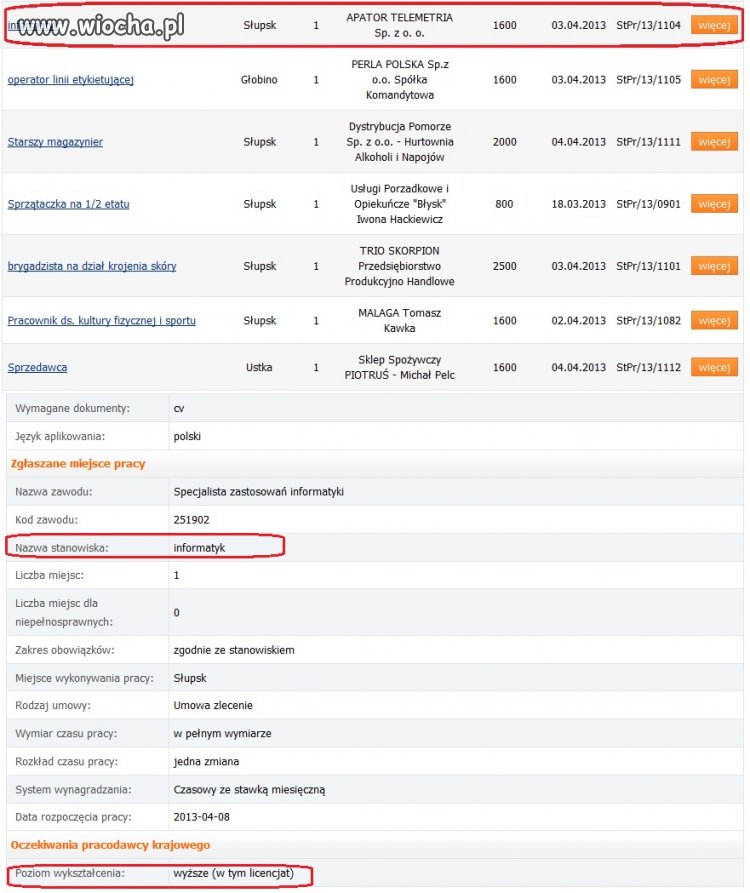Click 'w pełnym wymiarze' working time value
750x893 pixels.
223,734
